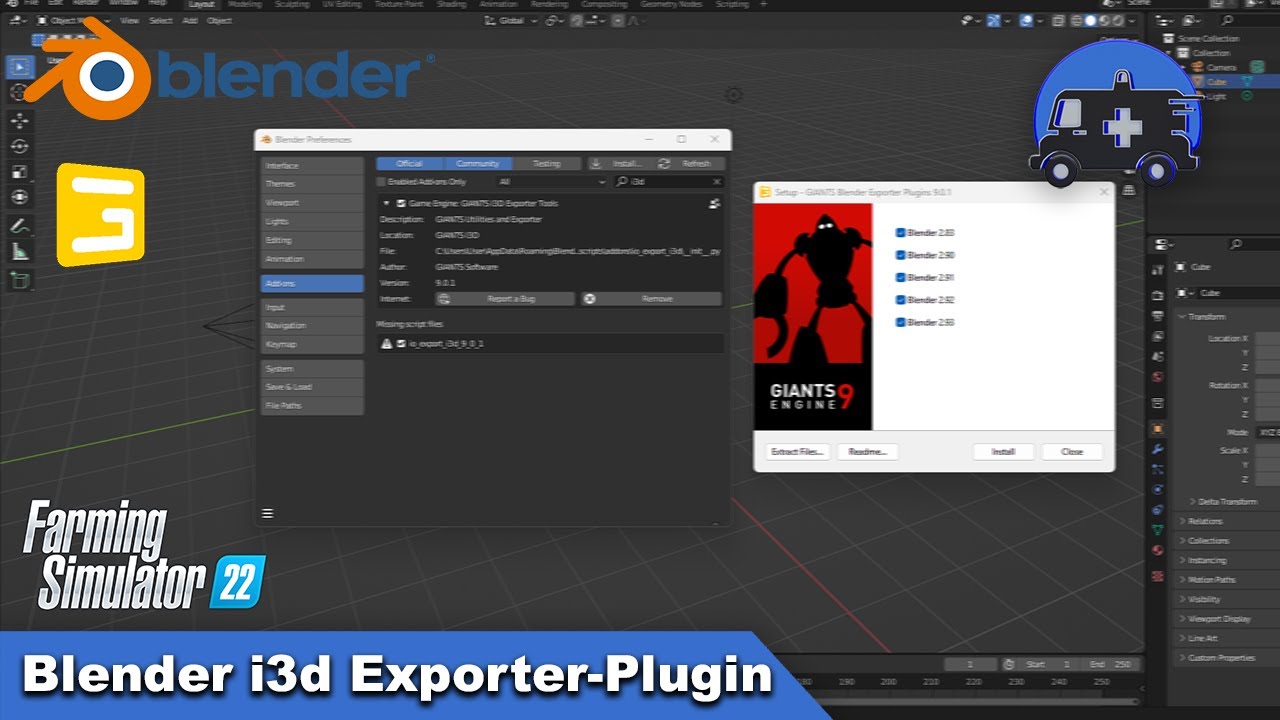The width and height of the screenshot is (1280, 720).
Task: Switch to the Community add-ons tab
Action: pos(478,163)
